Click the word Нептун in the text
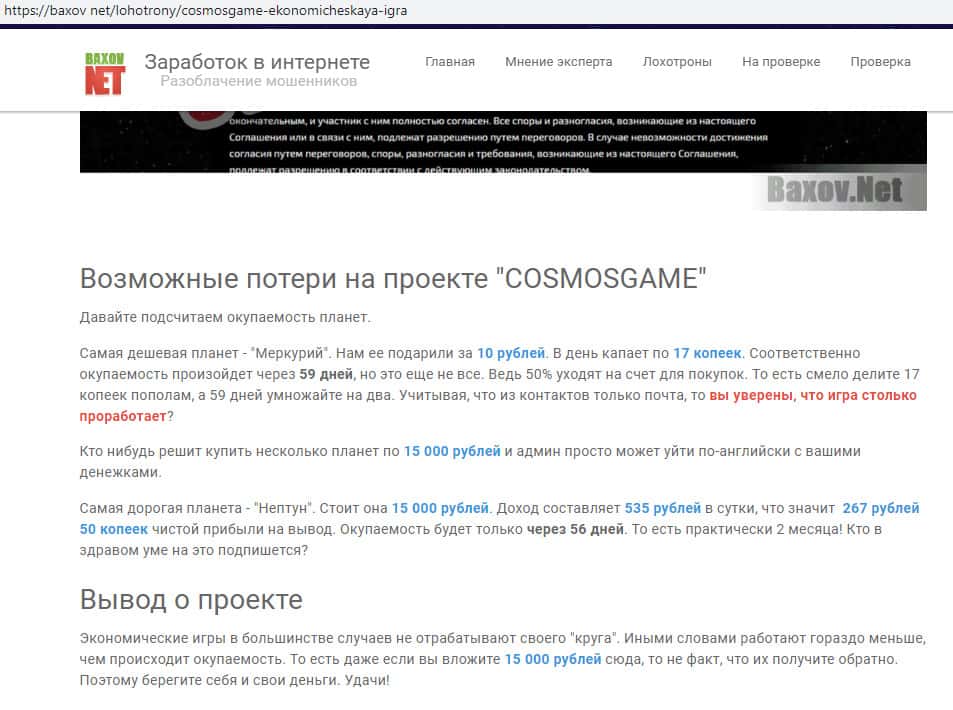Image resolution: width=953 pixels, height=710 pixels. 283,508
